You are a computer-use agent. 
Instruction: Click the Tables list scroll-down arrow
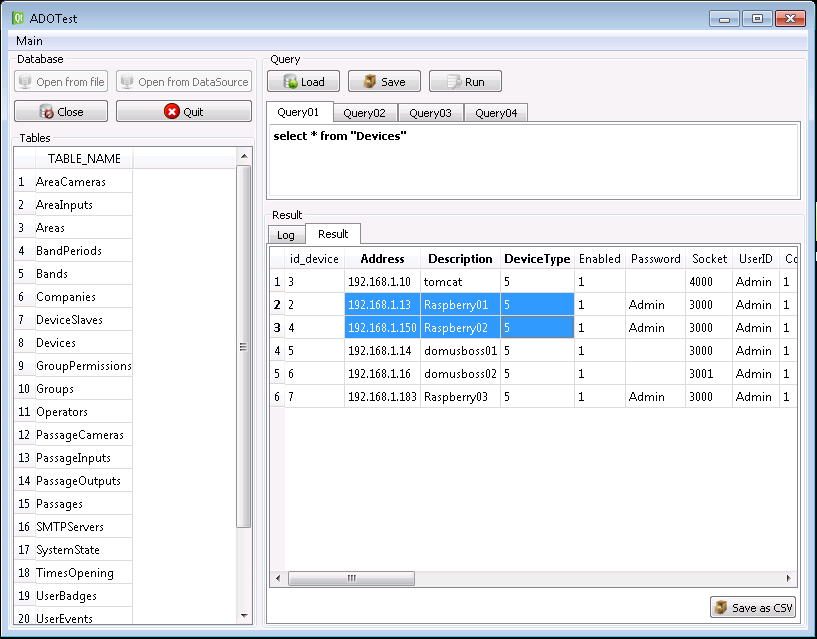(244, 616)
